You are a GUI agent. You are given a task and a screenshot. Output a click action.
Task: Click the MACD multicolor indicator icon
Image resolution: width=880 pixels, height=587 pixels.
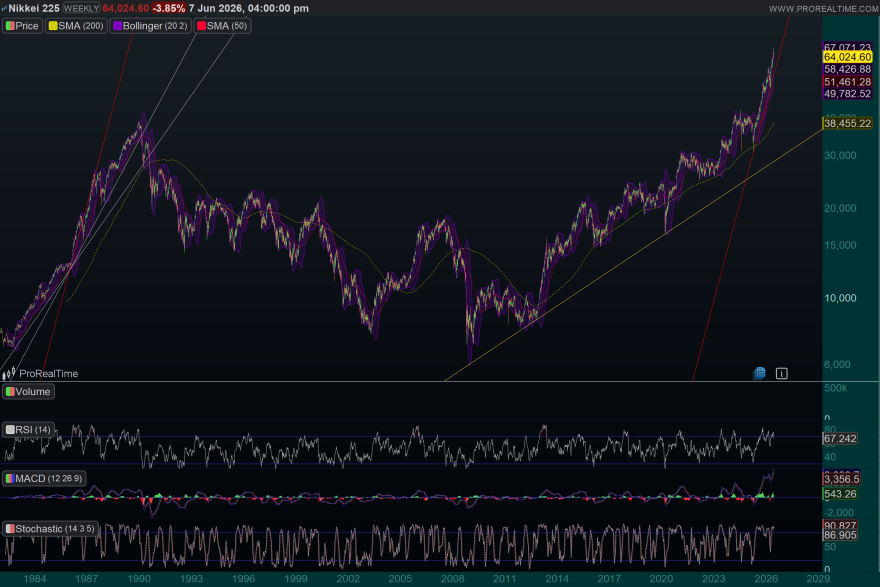click(x=10, y=479)
